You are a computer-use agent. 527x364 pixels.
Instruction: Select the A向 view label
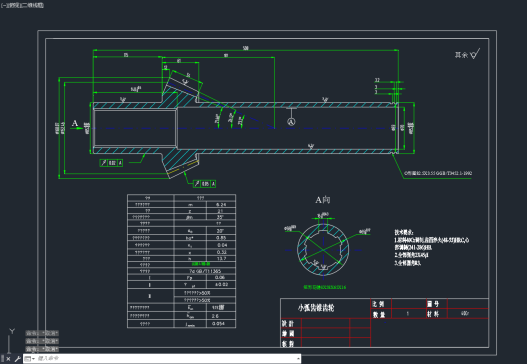[323, 200]
